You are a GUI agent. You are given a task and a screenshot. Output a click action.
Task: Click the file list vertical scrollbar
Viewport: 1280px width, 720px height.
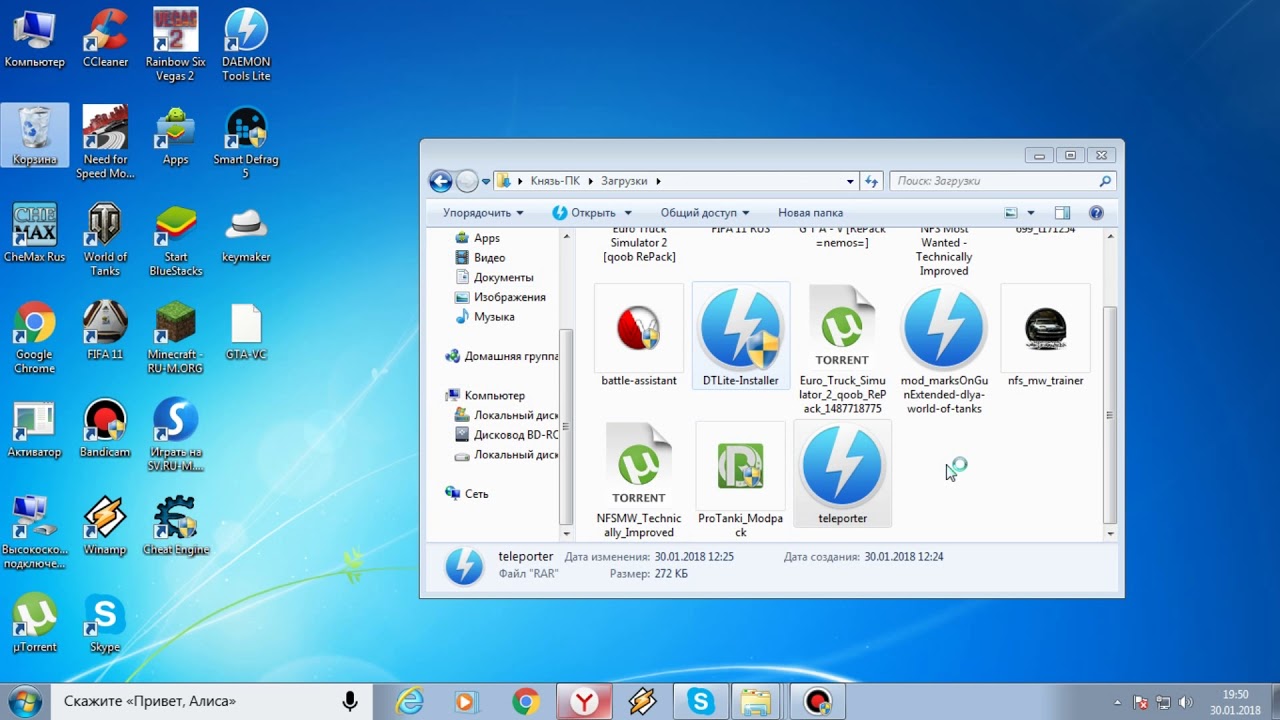[1110, 415]
